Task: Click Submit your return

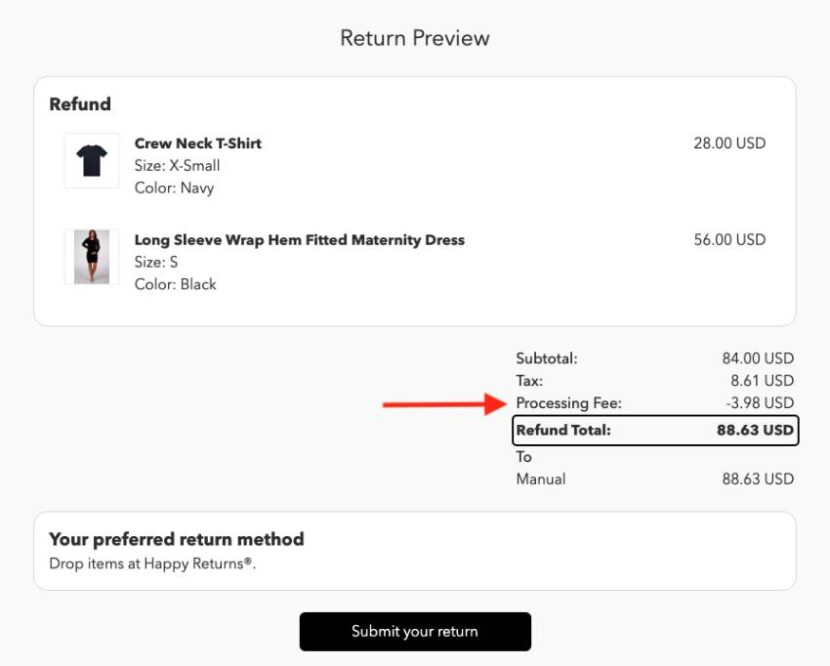Action: tap(415, 632)
